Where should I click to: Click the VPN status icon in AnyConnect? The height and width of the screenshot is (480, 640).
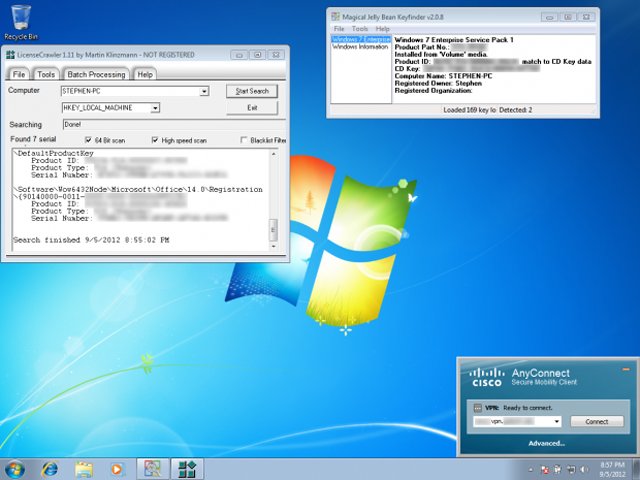(478, 408)
